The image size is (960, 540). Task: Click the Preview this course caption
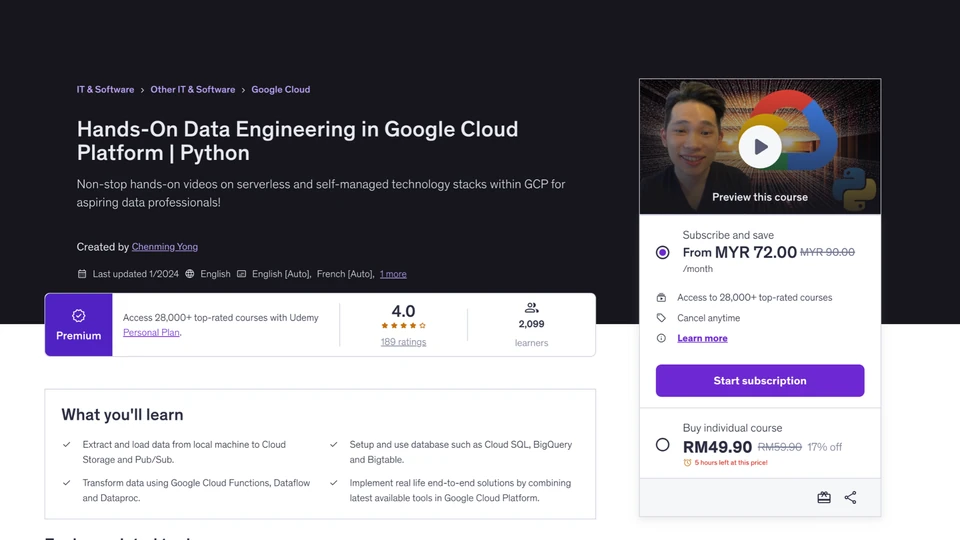pos(760,197)
